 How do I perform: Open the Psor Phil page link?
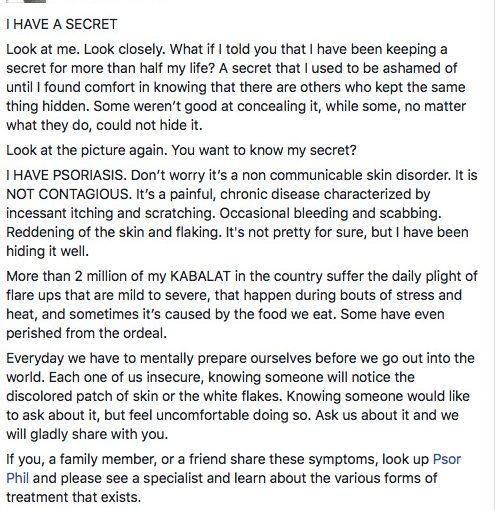point(447,459)
